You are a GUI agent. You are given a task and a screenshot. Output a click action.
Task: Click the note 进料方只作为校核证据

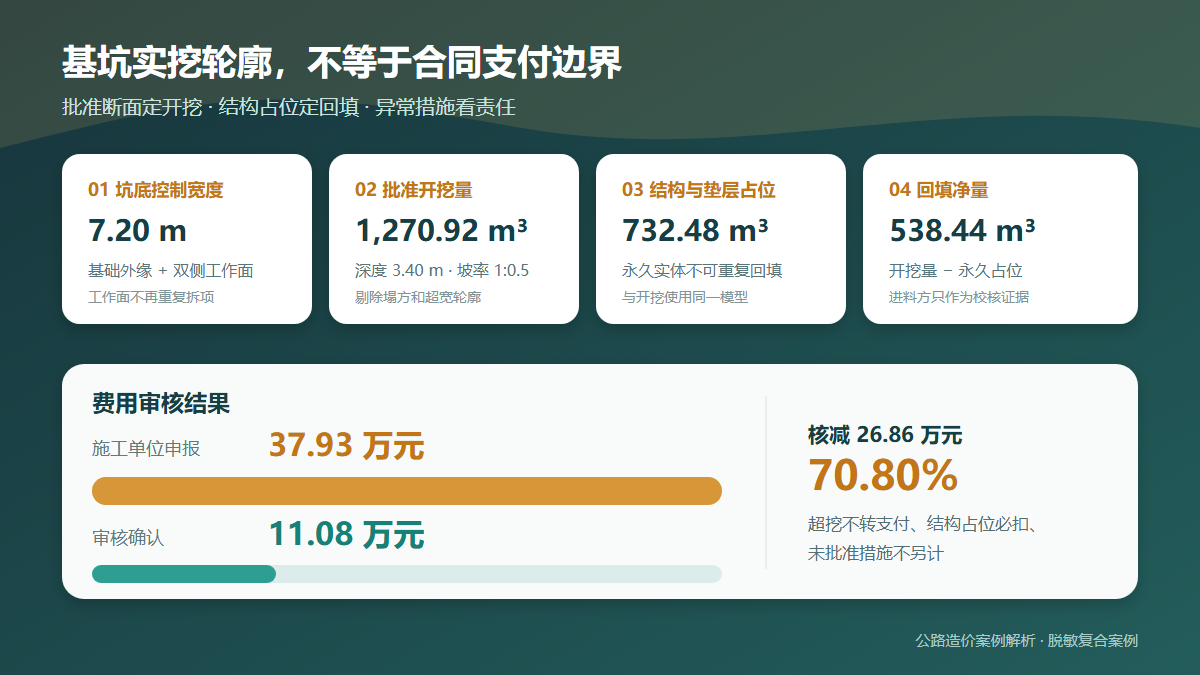point(959,297)
